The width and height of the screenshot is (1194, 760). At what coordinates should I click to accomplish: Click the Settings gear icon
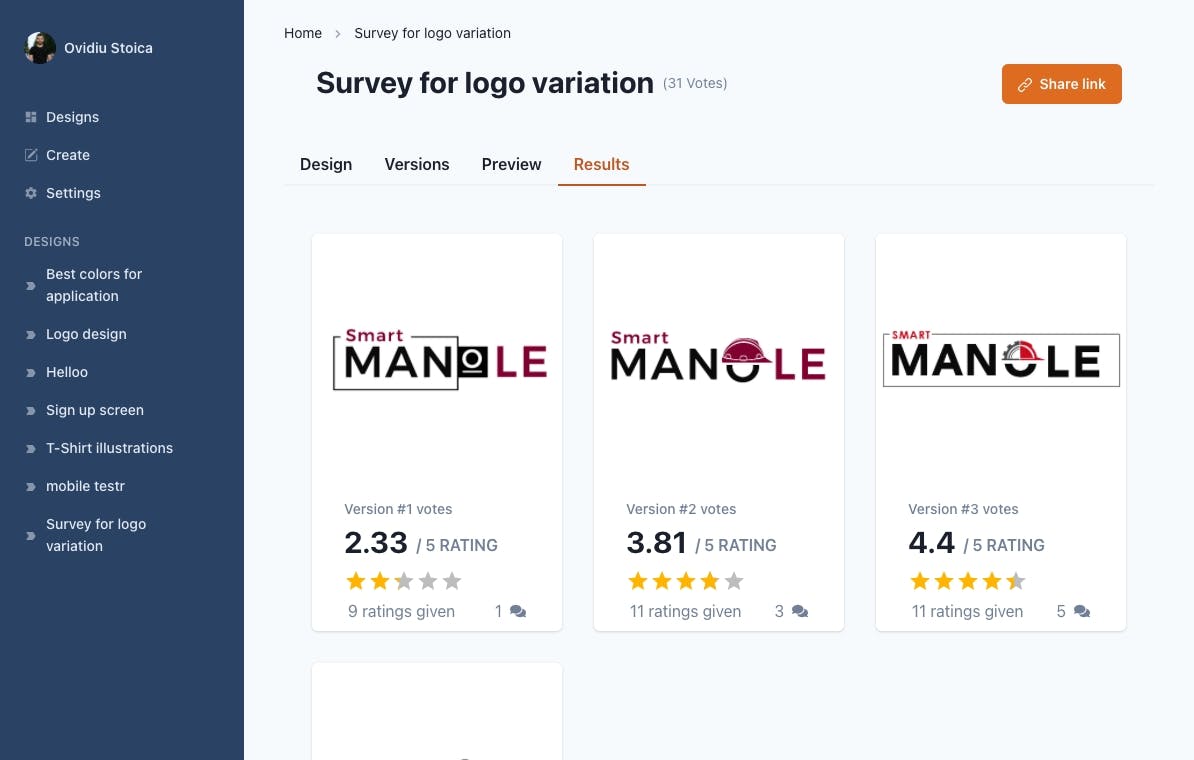click(x=30, y=193)
